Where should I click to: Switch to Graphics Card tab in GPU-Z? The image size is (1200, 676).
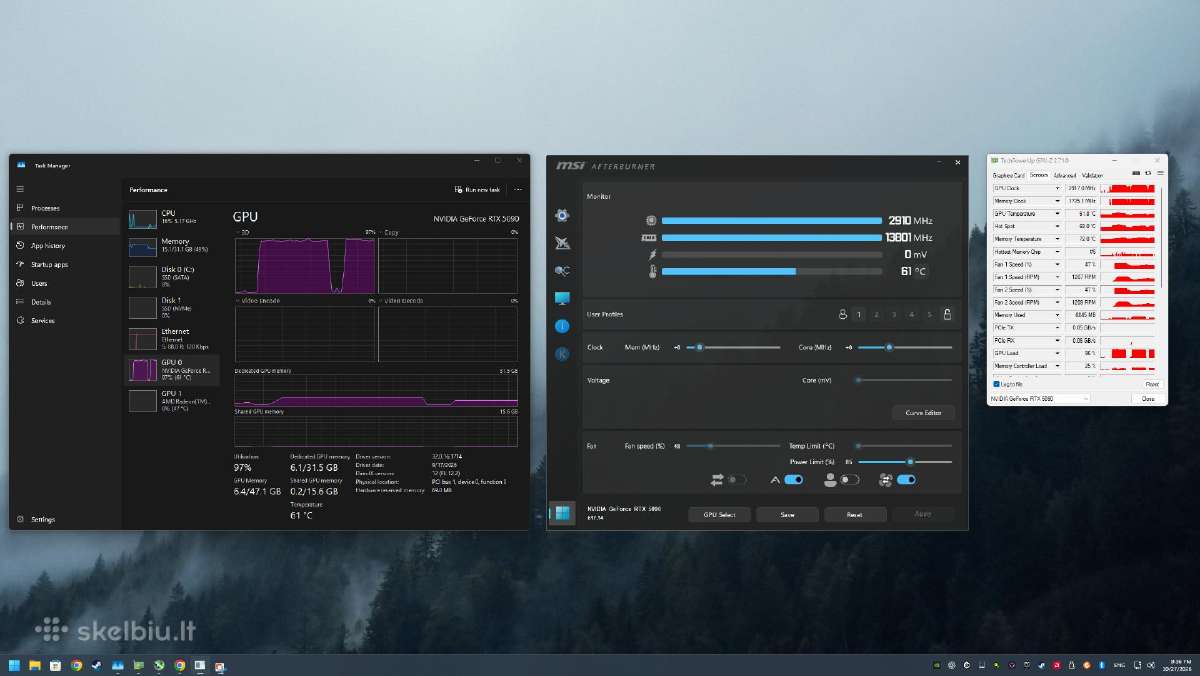pyautogui.click(x=1008, y=175)
